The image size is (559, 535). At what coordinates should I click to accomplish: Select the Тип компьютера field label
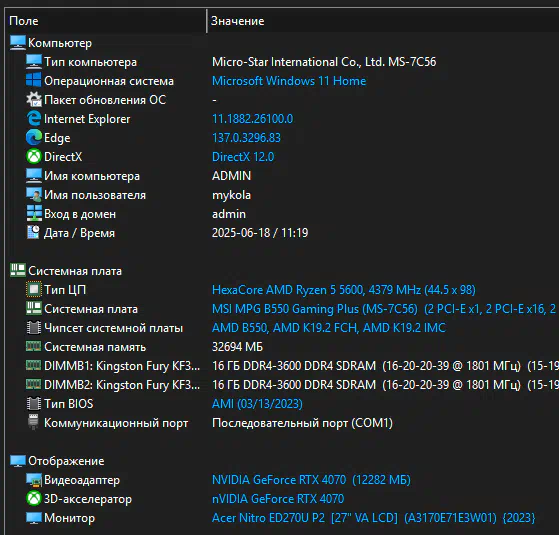tap(90, 62)
